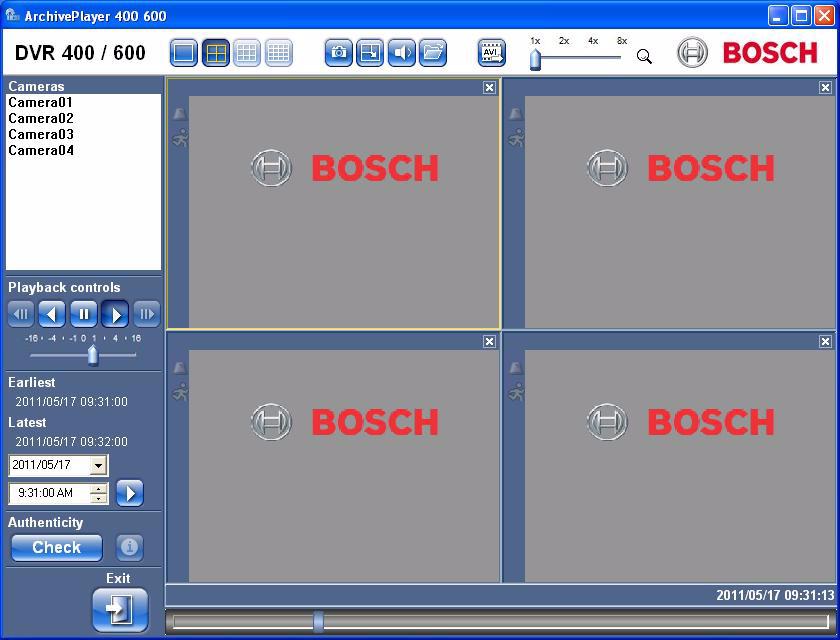The width and height of the screenshot is (840, 640).
Task: Click the 9:31:00 AM time field
Action: (x=48, y=493)
